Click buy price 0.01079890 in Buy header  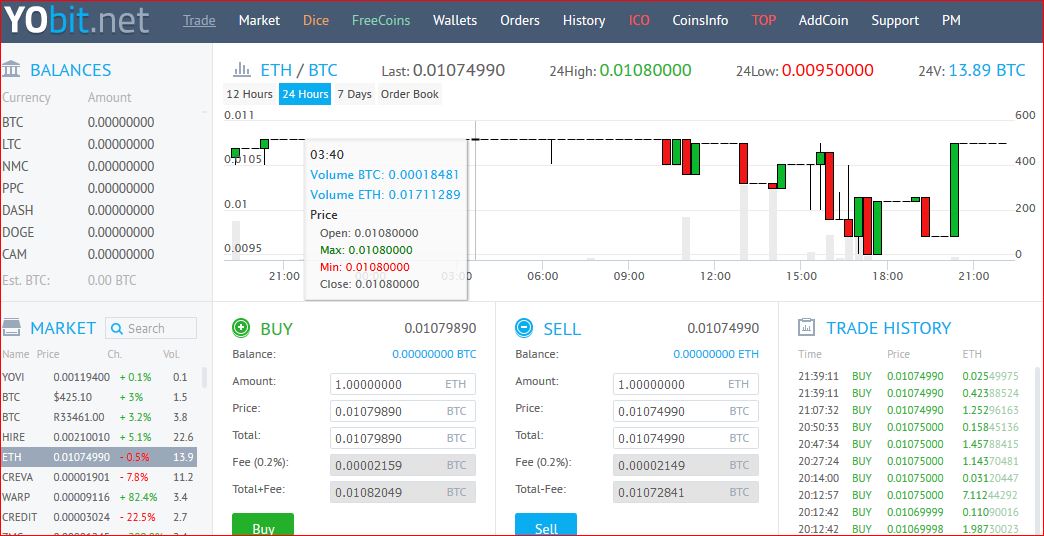click(440, 328)
